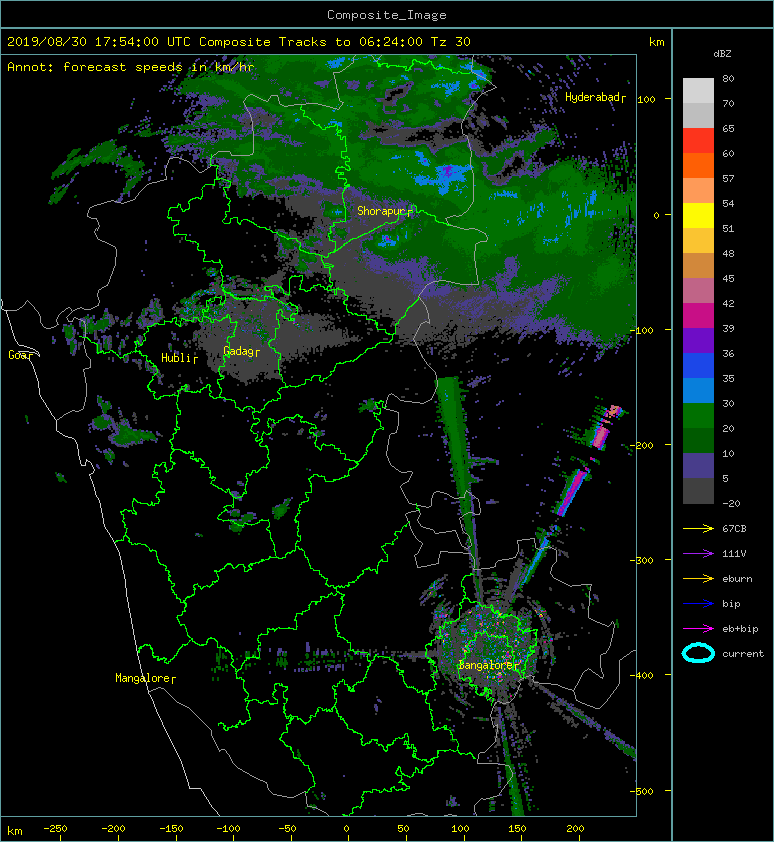Click the '2019/08/30 17:54:00 UTC' timestamp

[x=99, y=42]
